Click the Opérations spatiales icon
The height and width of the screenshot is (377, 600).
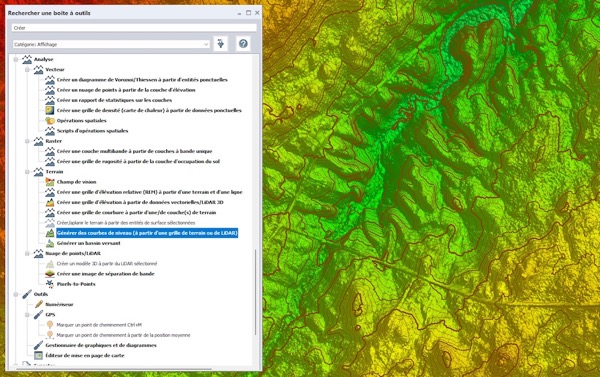tap(50, 120)
